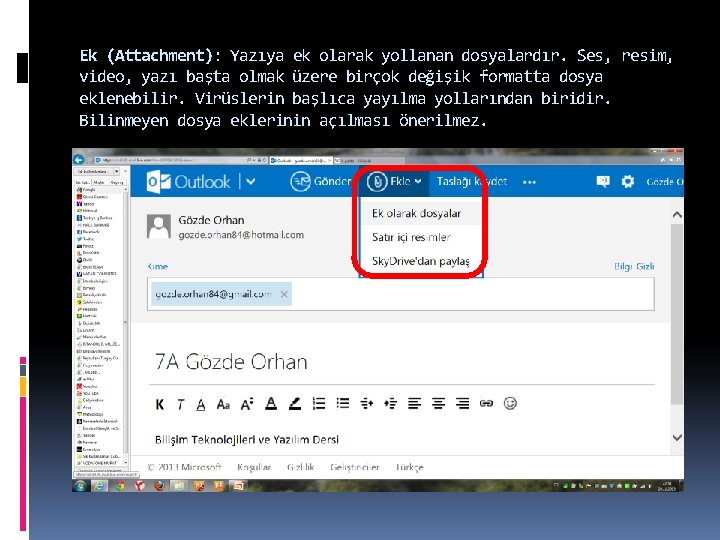Open the text highlight color picker

point(295,404)
